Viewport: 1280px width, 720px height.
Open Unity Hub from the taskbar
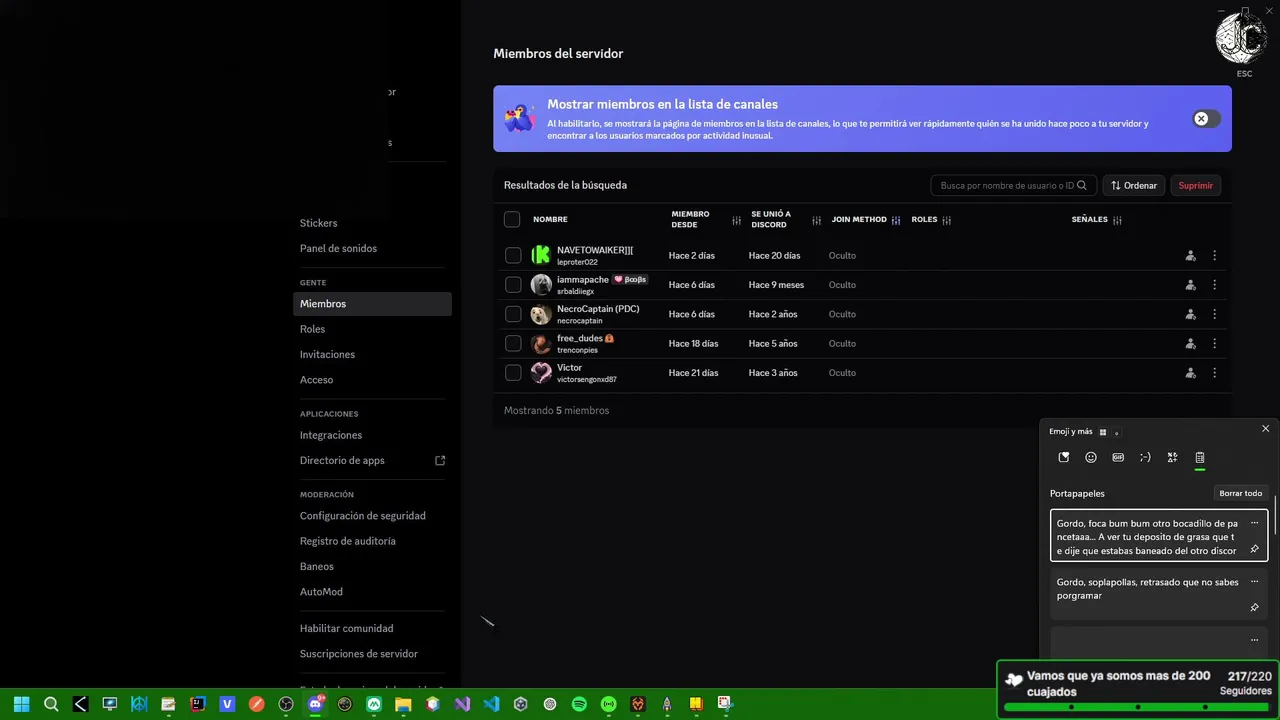coord(520,704)
